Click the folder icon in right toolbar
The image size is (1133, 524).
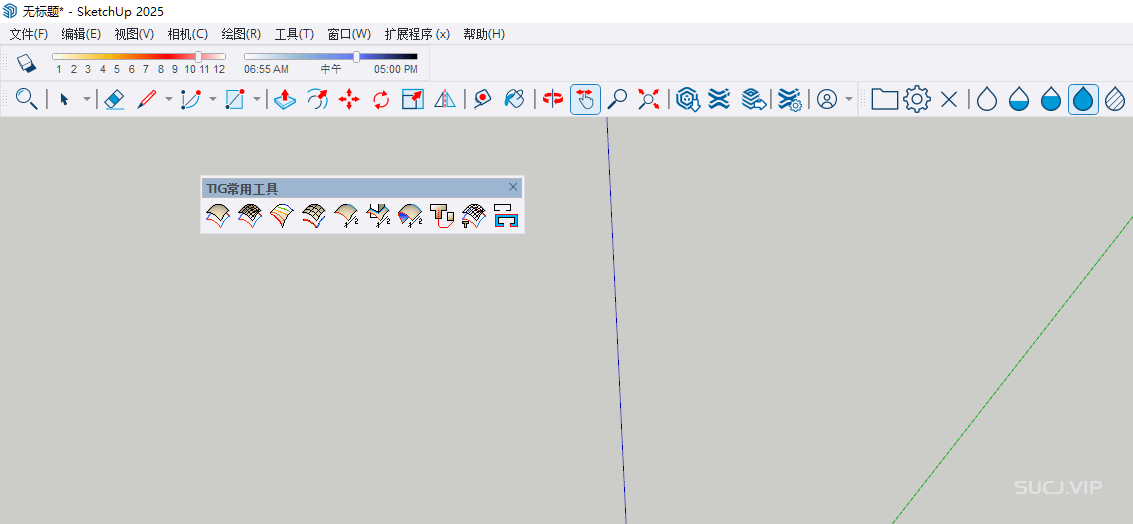(x=884, y=99)
